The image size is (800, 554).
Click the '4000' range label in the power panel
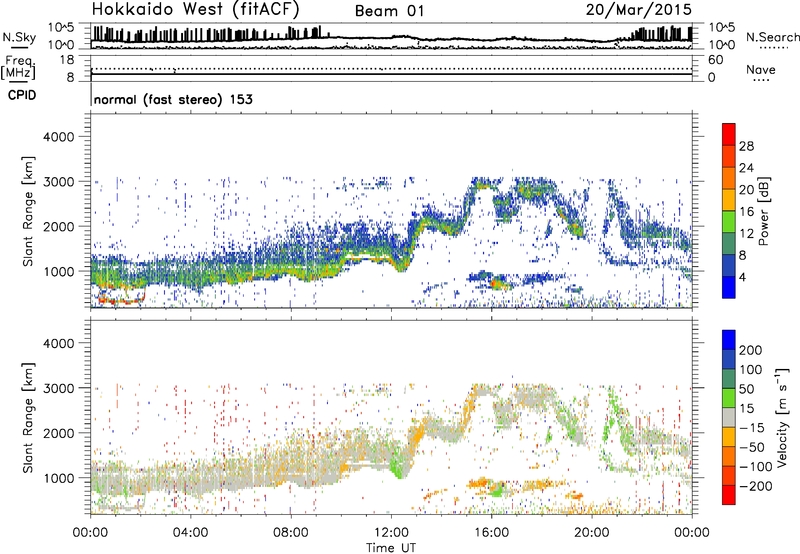coord(59,137)
